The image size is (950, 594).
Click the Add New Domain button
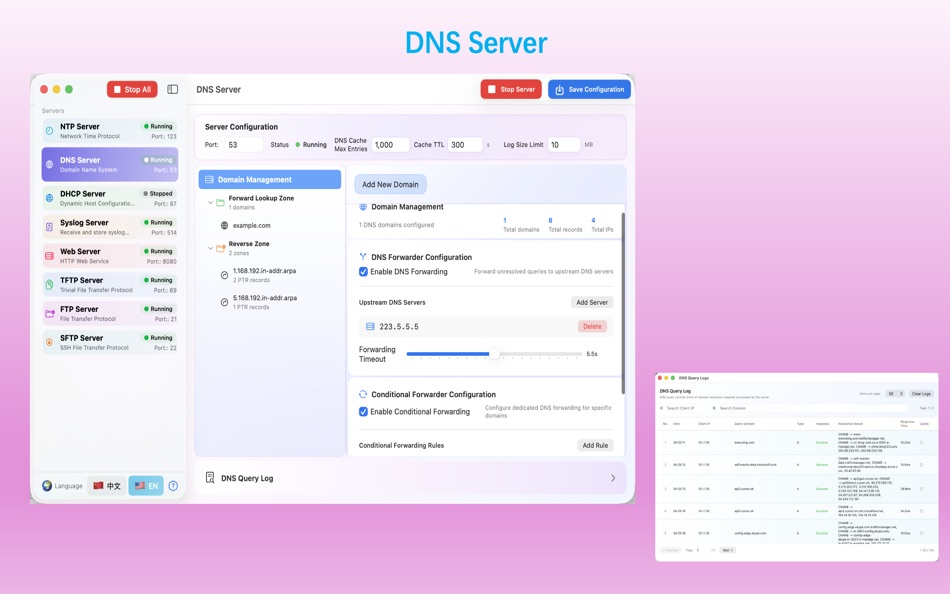tap(389, 184)
